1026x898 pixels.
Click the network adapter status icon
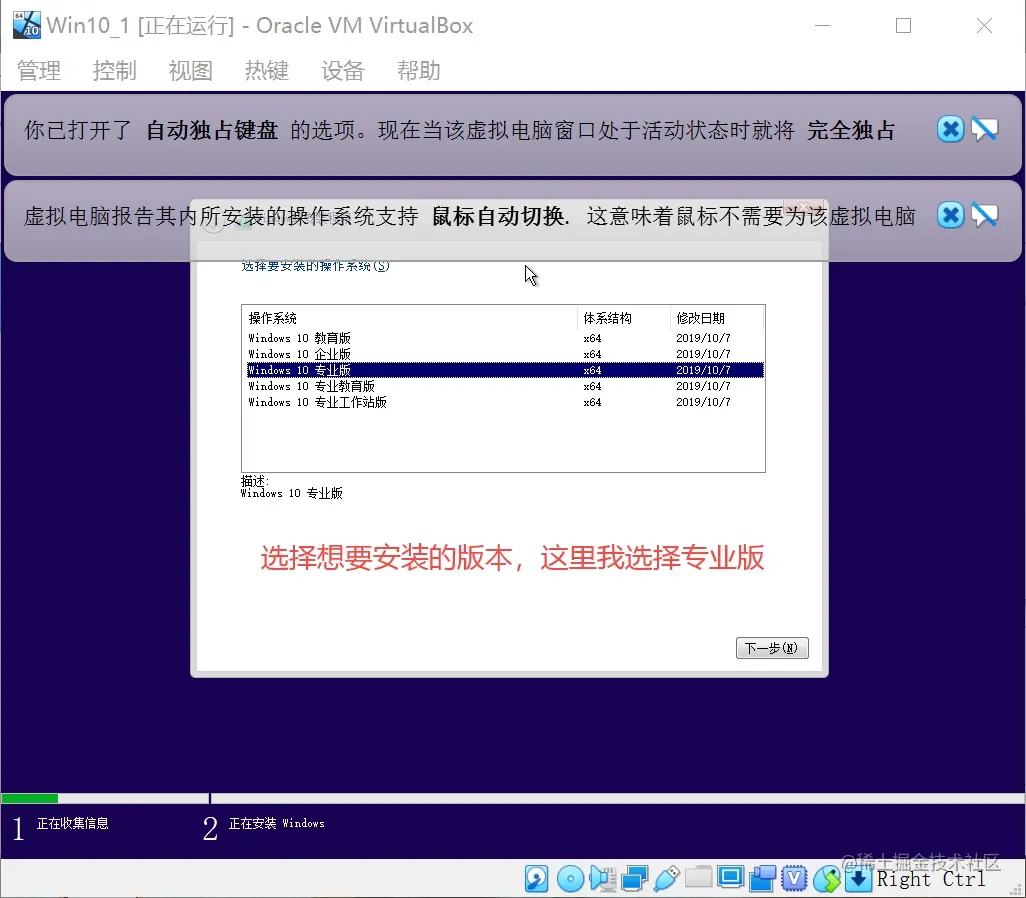click(634, 878)
